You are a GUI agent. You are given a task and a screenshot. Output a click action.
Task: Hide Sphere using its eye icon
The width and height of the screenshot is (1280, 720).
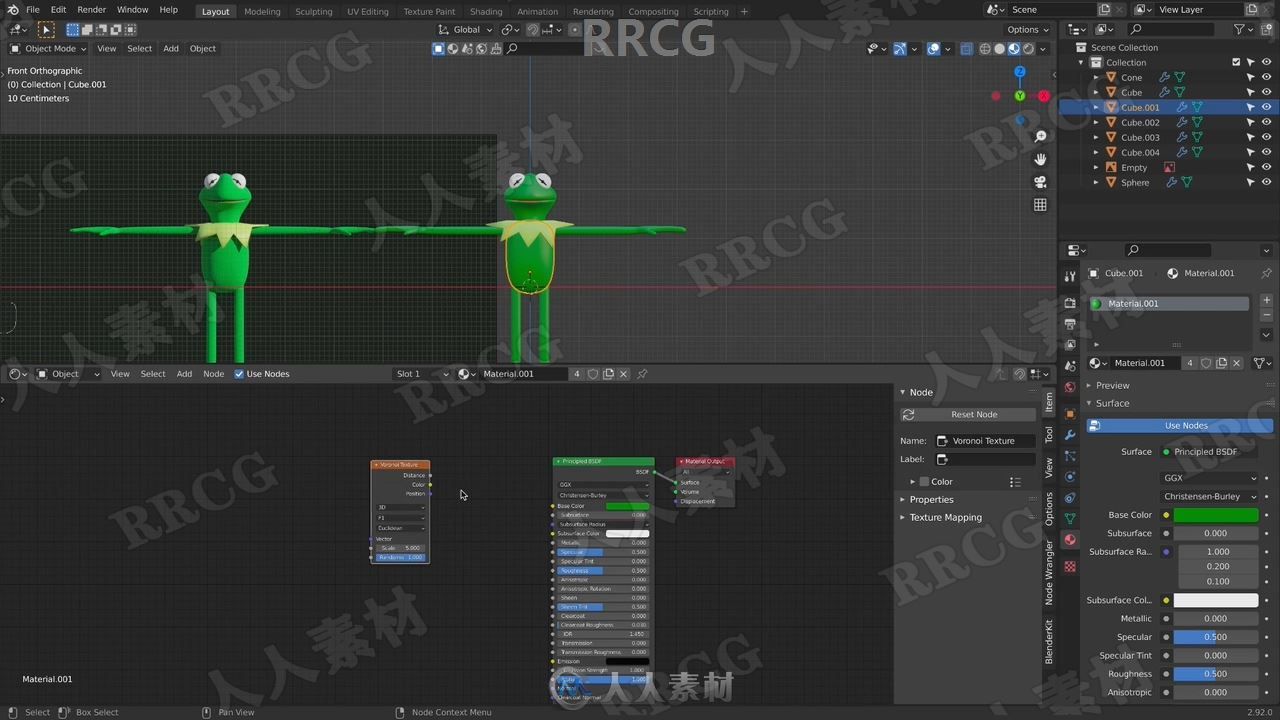[1266, 182]
